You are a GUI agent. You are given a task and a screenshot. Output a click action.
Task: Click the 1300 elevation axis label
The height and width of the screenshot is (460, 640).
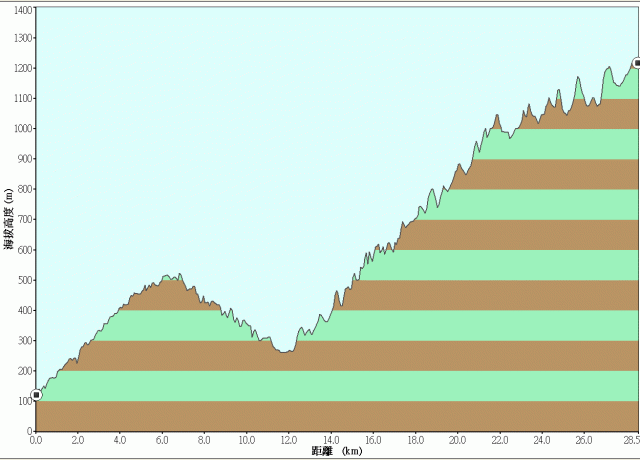point(23,38)
